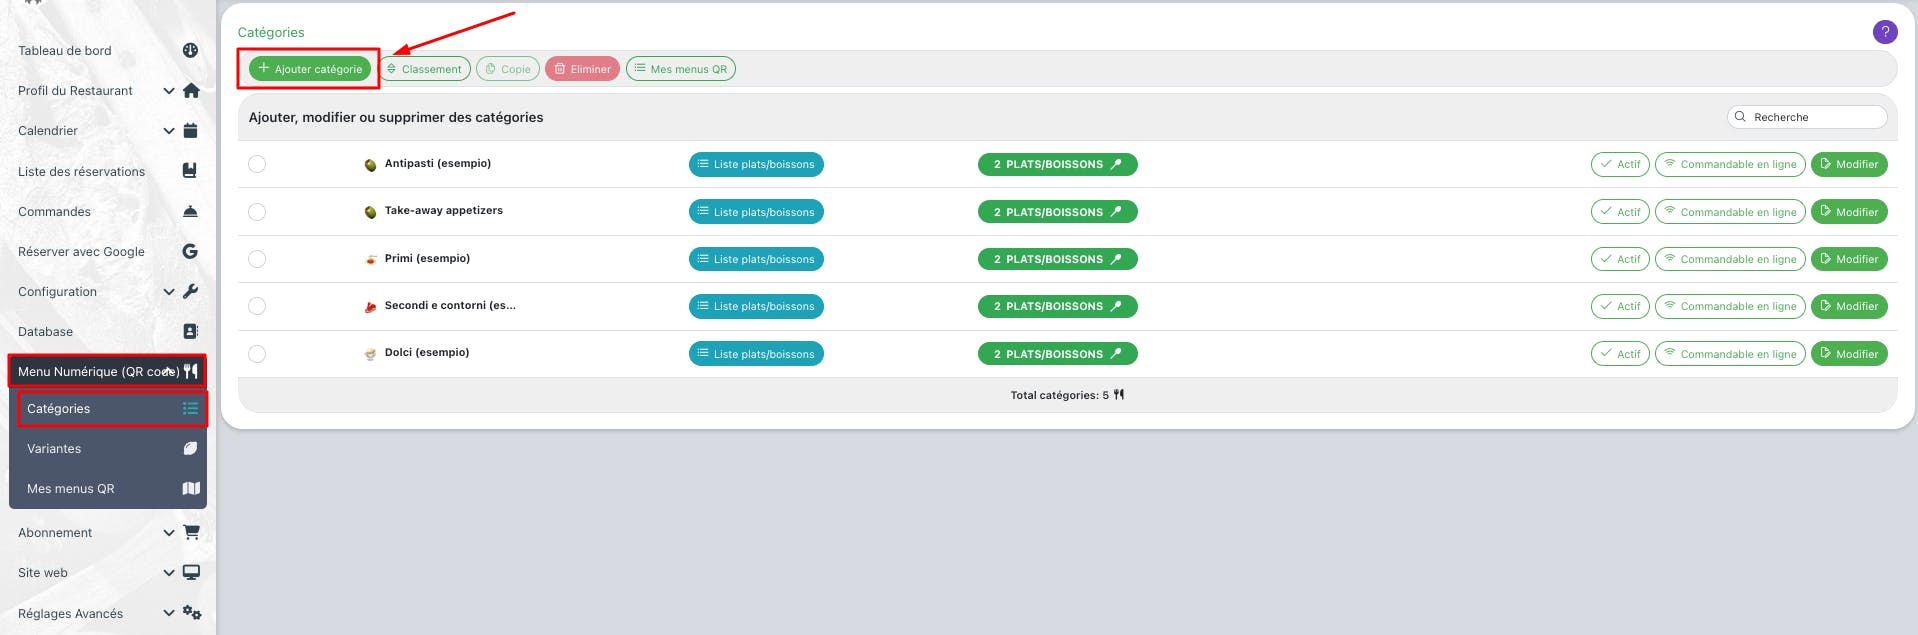Expand the Configuration chevron
This screenshot has width=1918, height=635.
[x=169, y=292]
